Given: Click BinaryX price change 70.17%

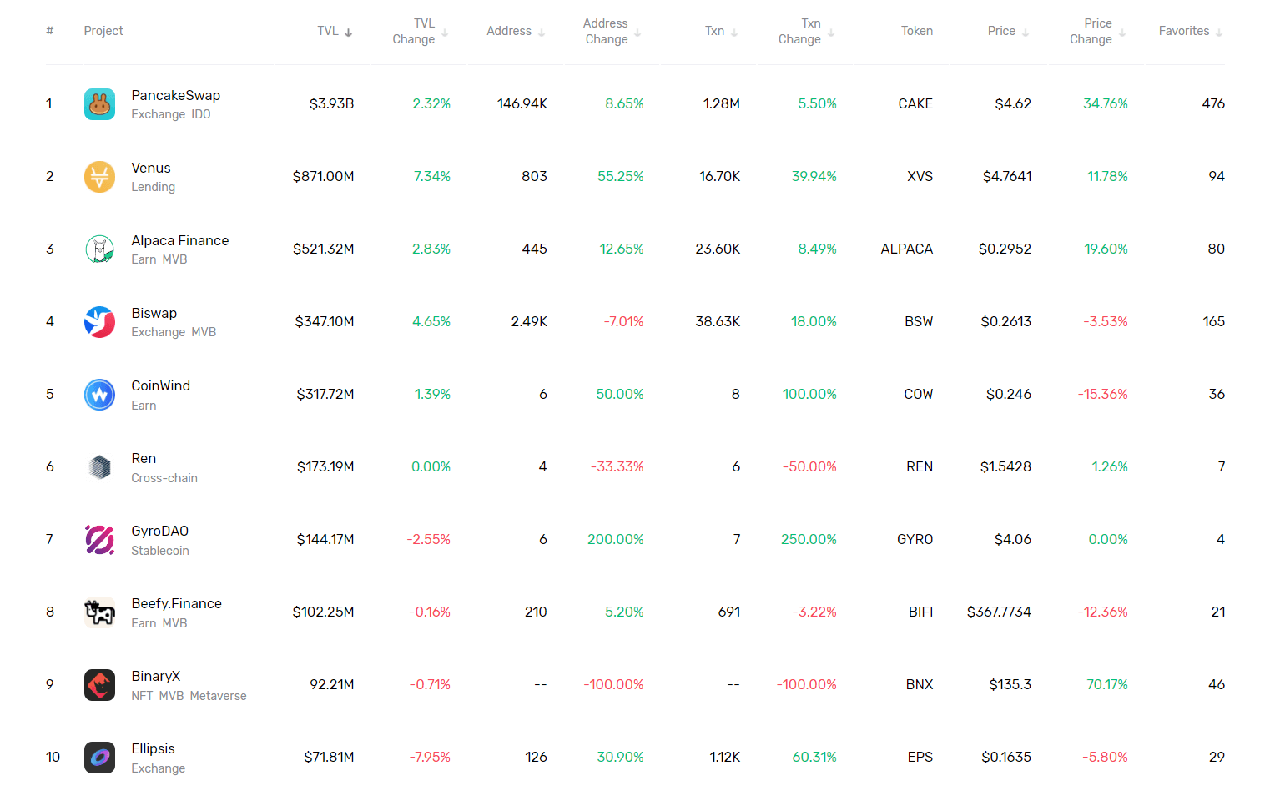Looking at the screenshot, I should pyautogui.click(x=1106, y=685).
